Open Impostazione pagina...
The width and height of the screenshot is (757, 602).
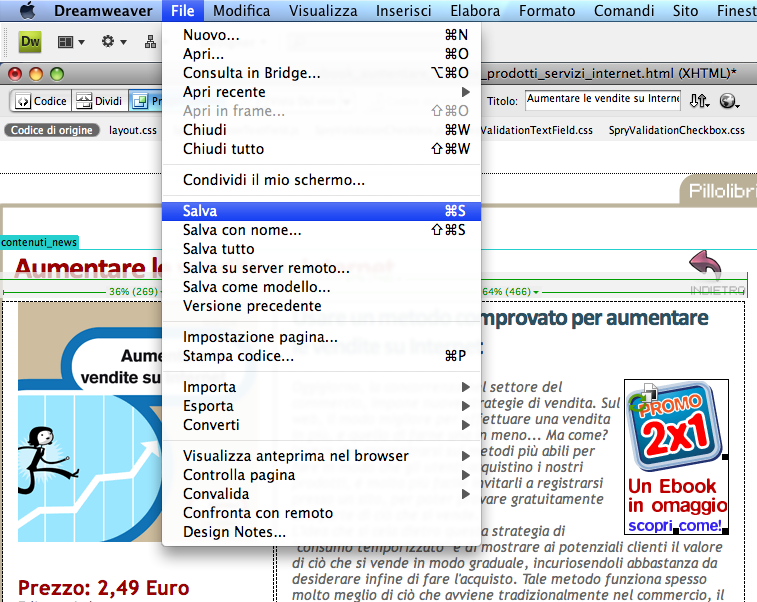pos(321,336)
